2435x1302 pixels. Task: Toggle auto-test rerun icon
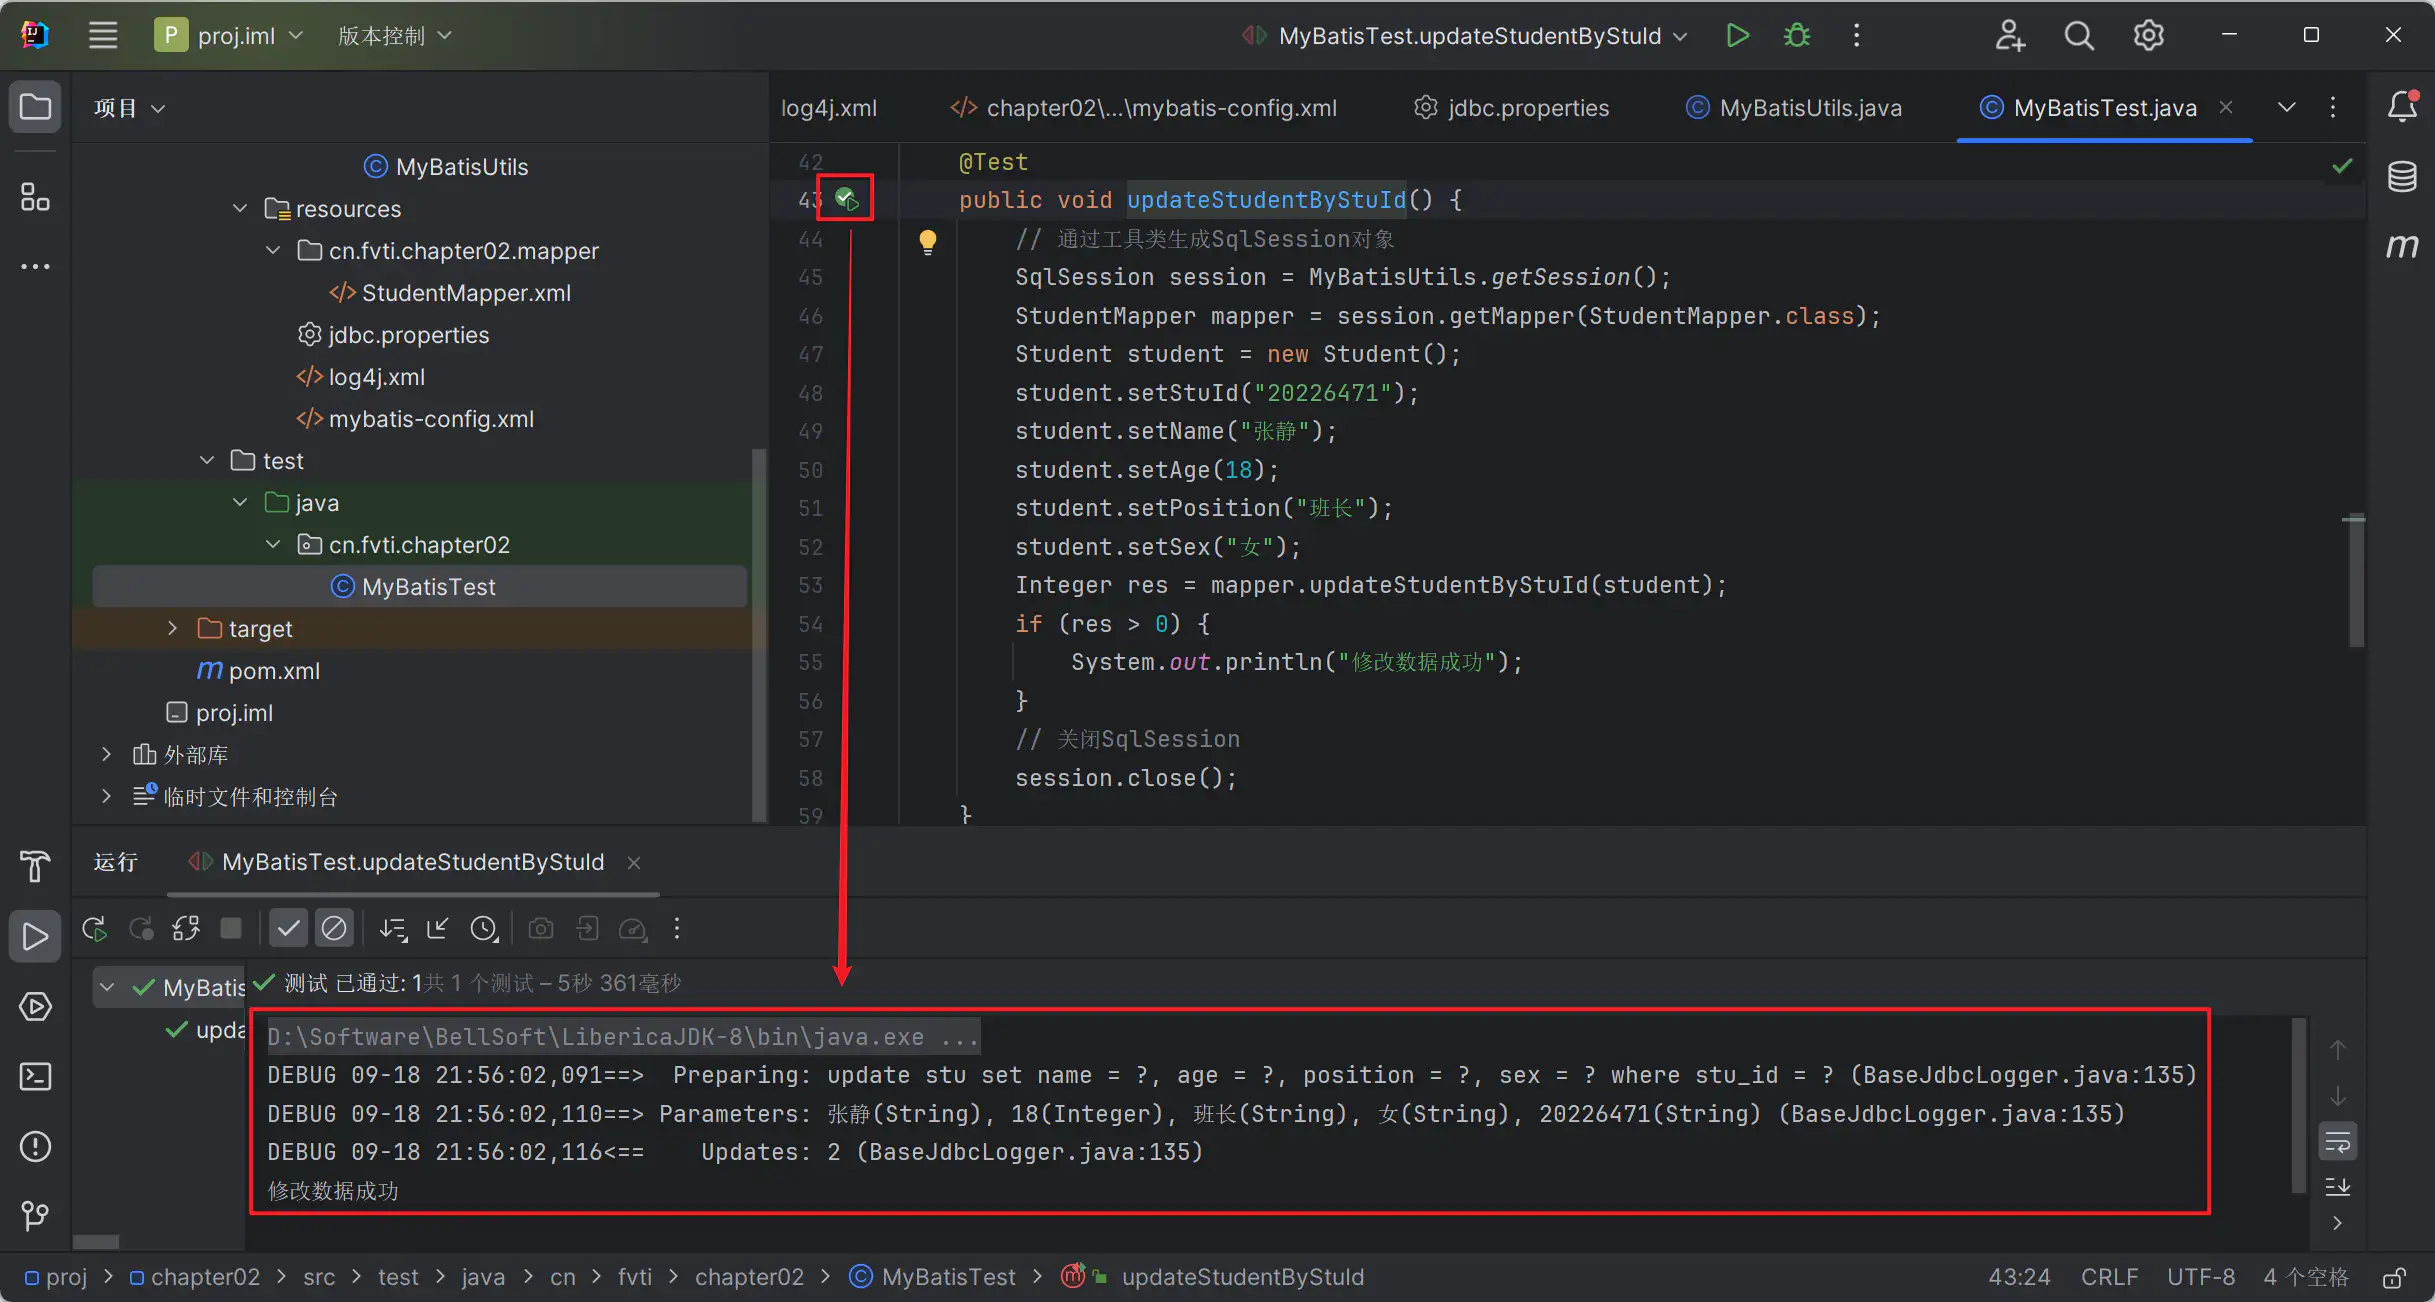click(186, 929)
